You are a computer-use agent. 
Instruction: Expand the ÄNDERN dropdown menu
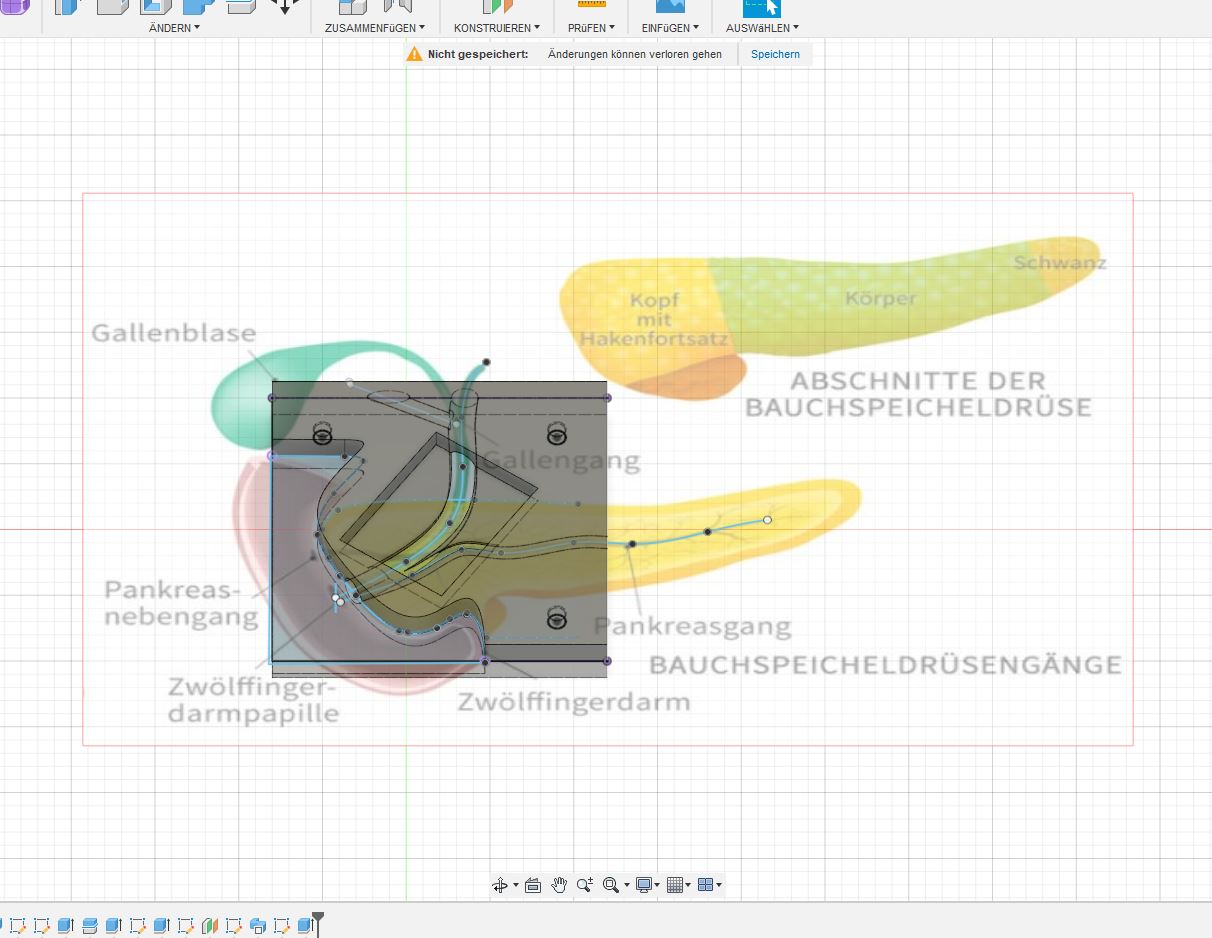coord(174,28)
